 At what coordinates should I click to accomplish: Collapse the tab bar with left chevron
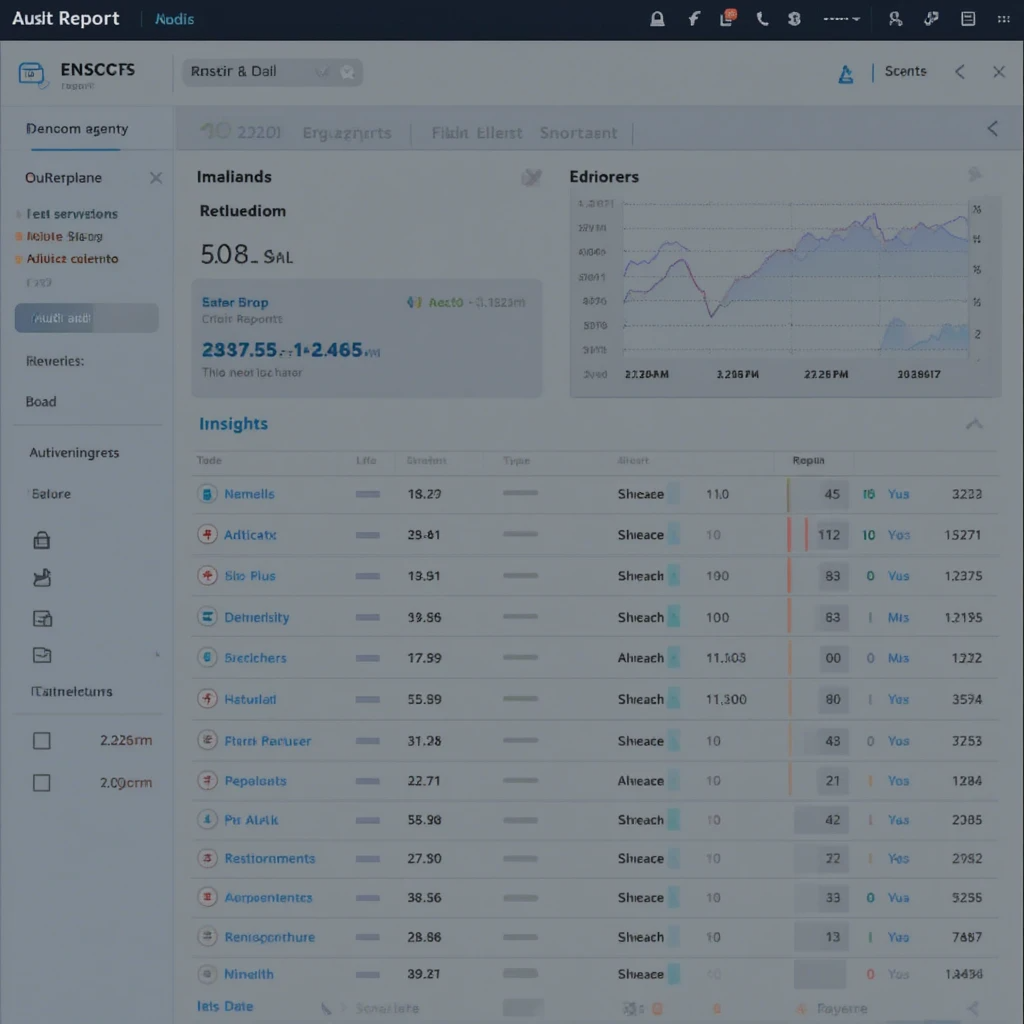992,129
